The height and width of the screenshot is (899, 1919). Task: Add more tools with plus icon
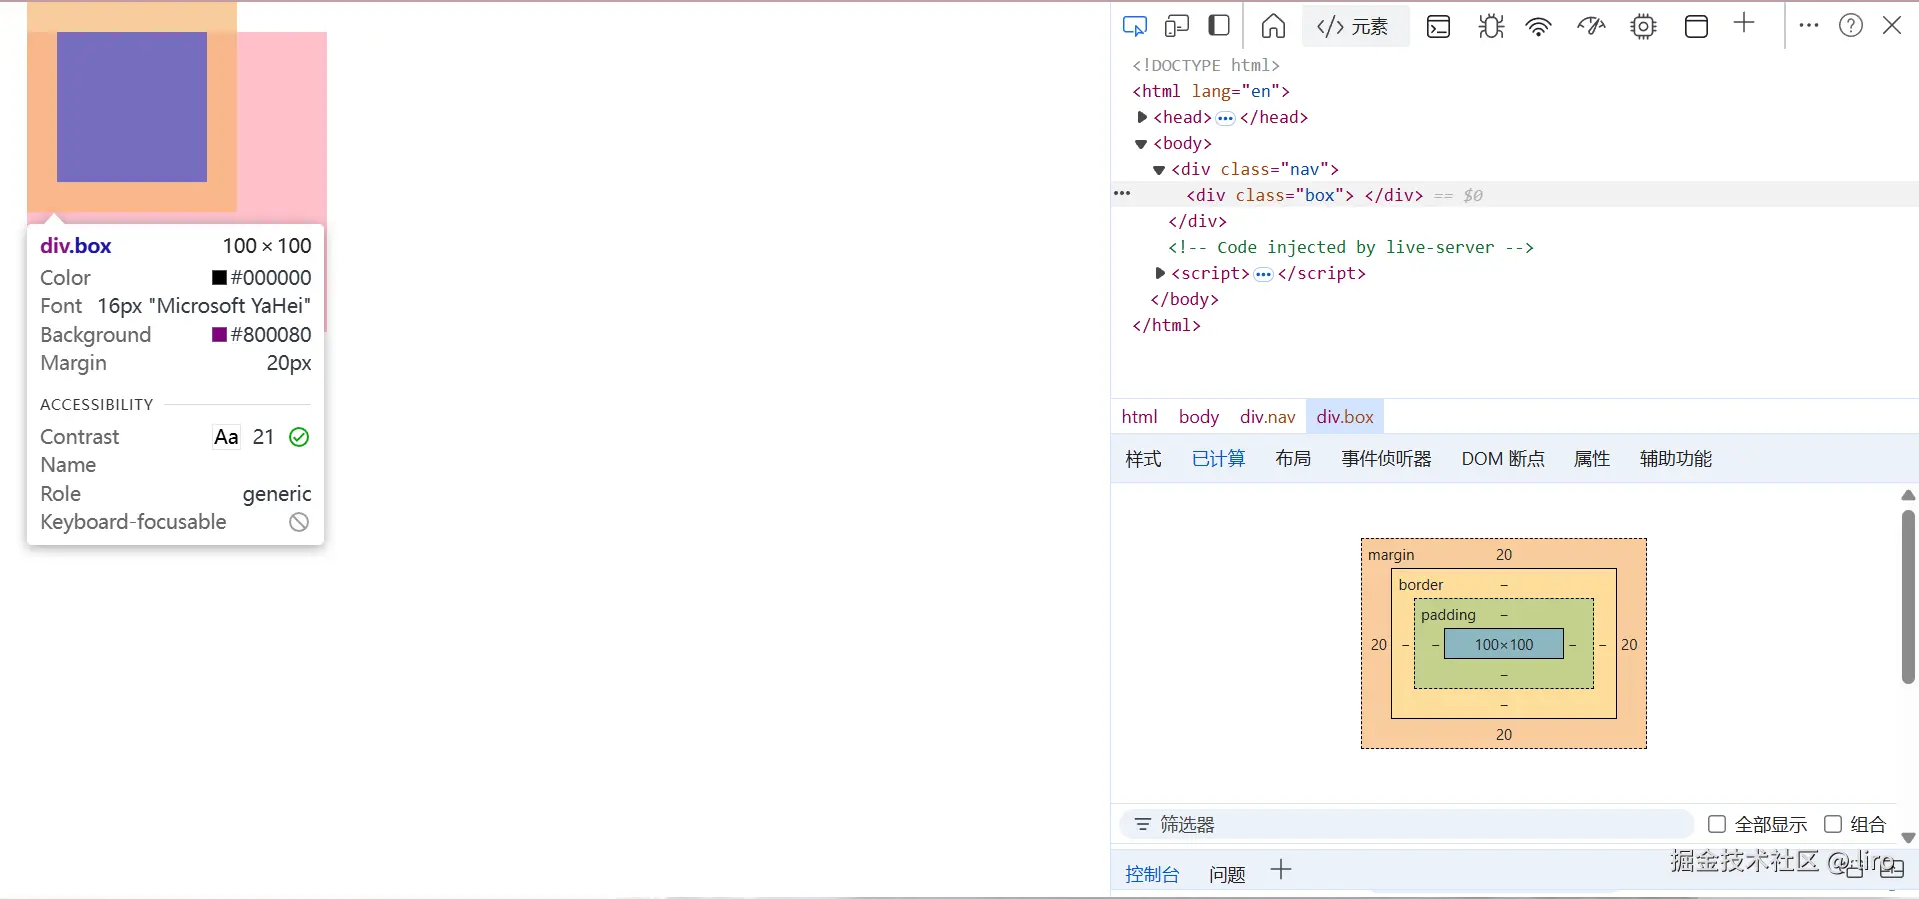(x=1744, y=23)
